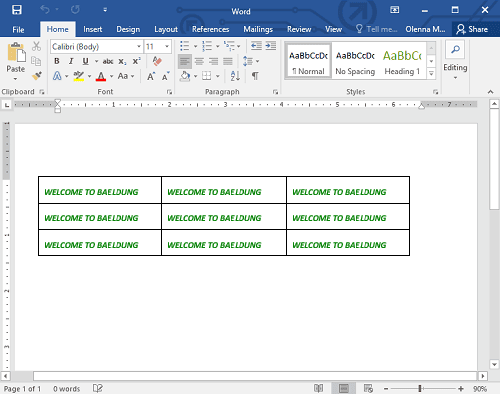
Task: Click the Bullets list icon
Action: (x=185, y=46)
